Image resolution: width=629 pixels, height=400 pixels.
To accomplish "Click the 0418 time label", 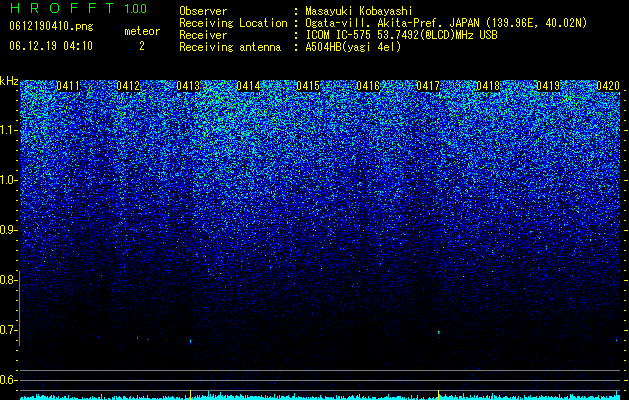I will click(488, 86).
